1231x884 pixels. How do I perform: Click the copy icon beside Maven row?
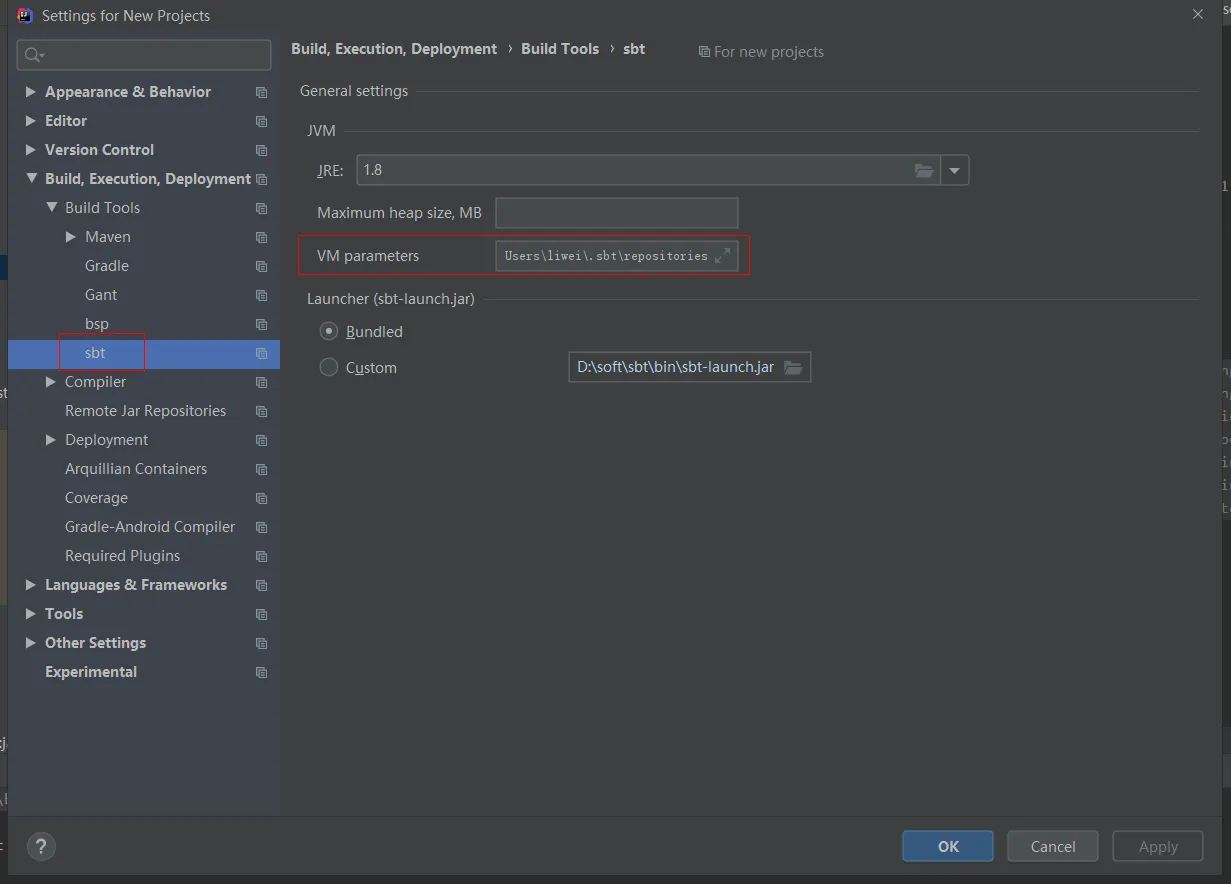pos(262,238)
